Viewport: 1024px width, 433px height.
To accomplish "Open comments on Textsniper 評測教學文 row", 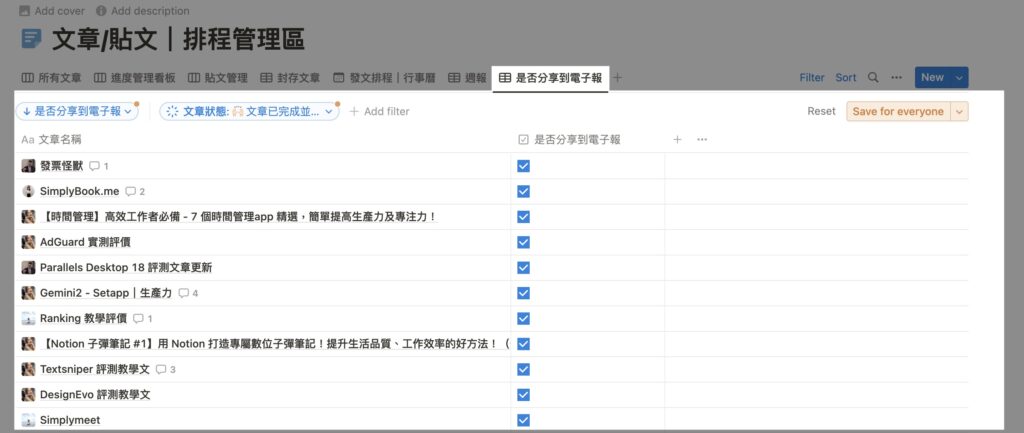I will 165,370.
